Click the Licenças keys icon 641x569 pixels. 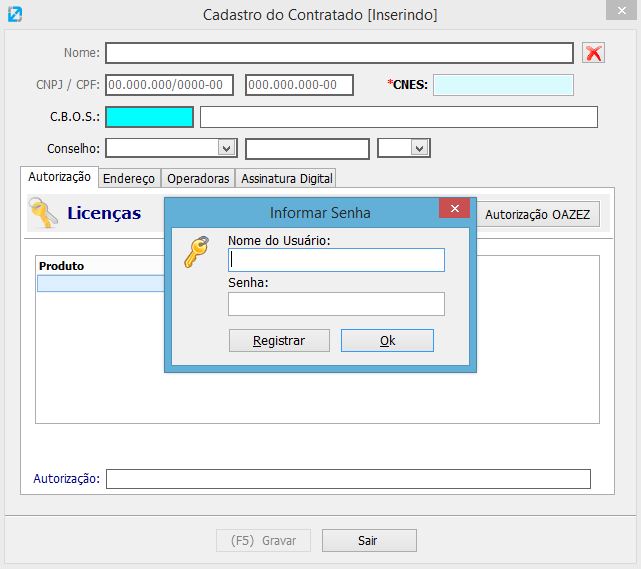tap(43, 213)
